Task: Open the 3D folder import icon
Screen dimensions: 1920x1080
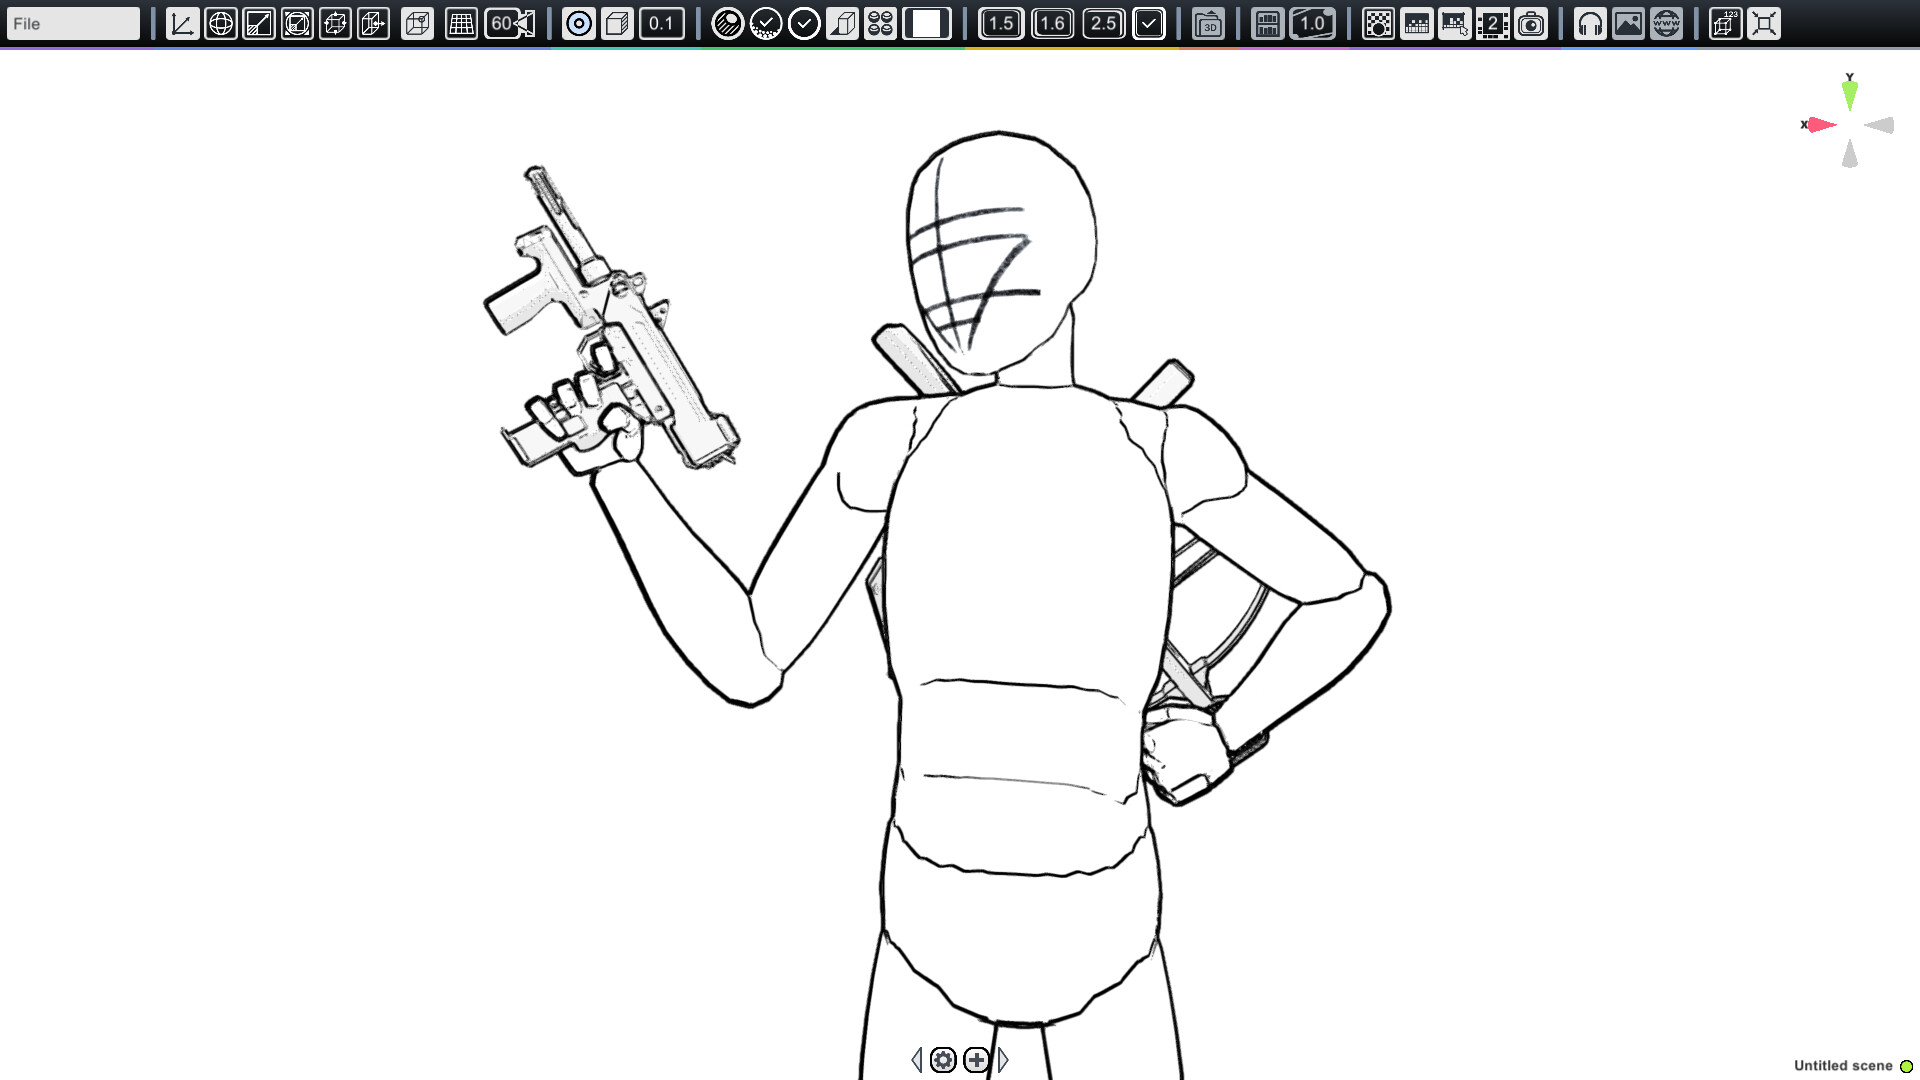Action: click(1209, 23)
